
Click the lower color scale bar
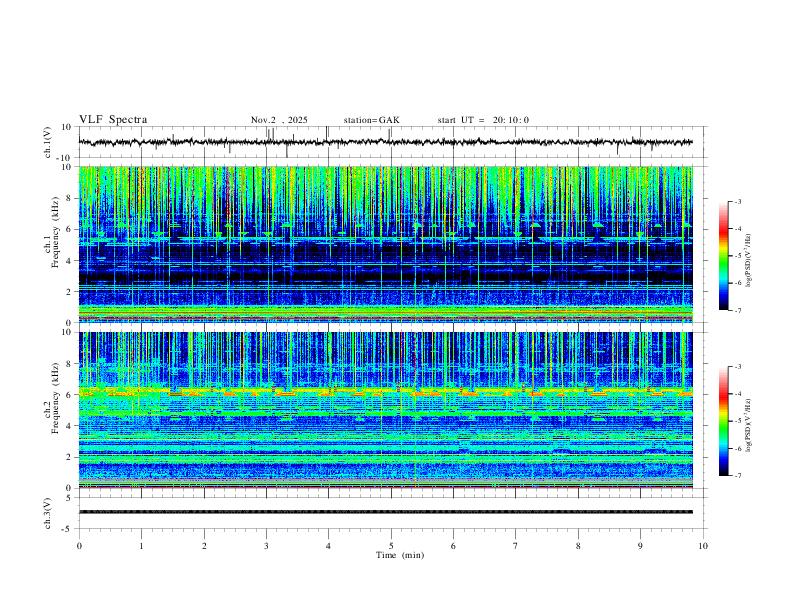coord(724,421)
